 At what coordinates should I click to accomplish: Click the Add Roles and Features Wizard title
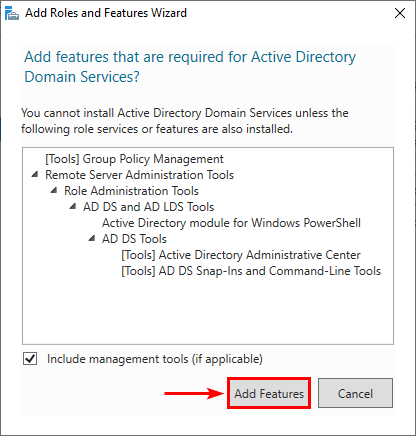106,13
